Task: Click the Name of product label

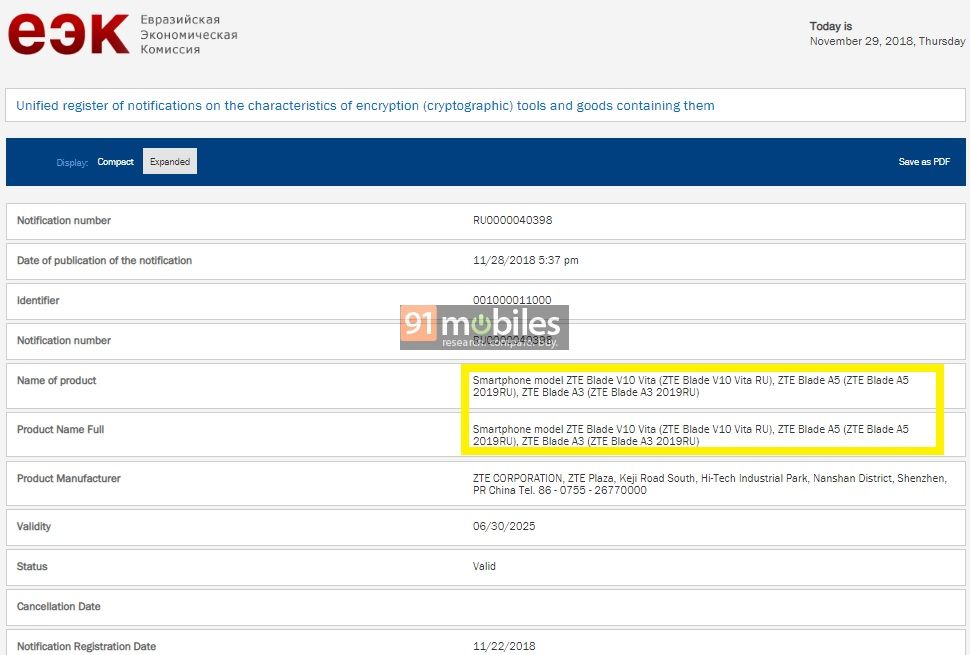Action: (x=56, y=380)
